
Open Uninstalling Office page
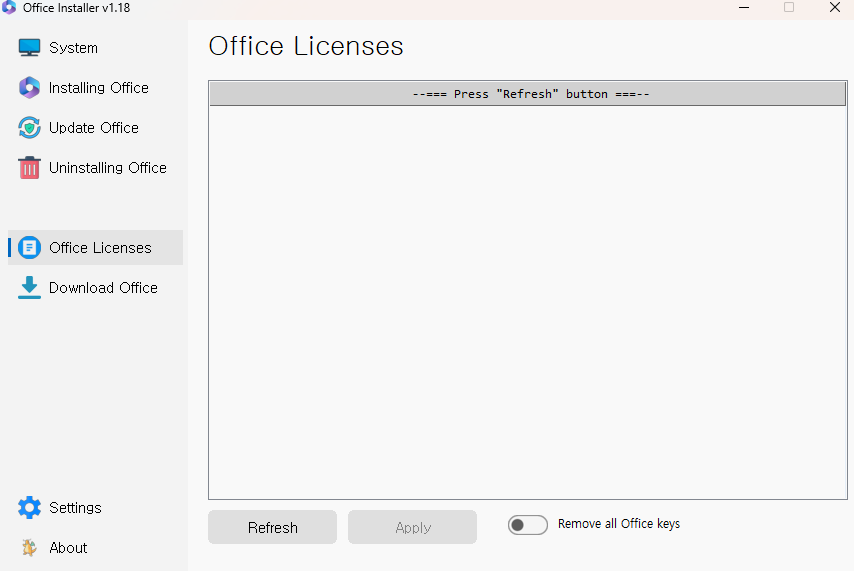coord(108,168)
